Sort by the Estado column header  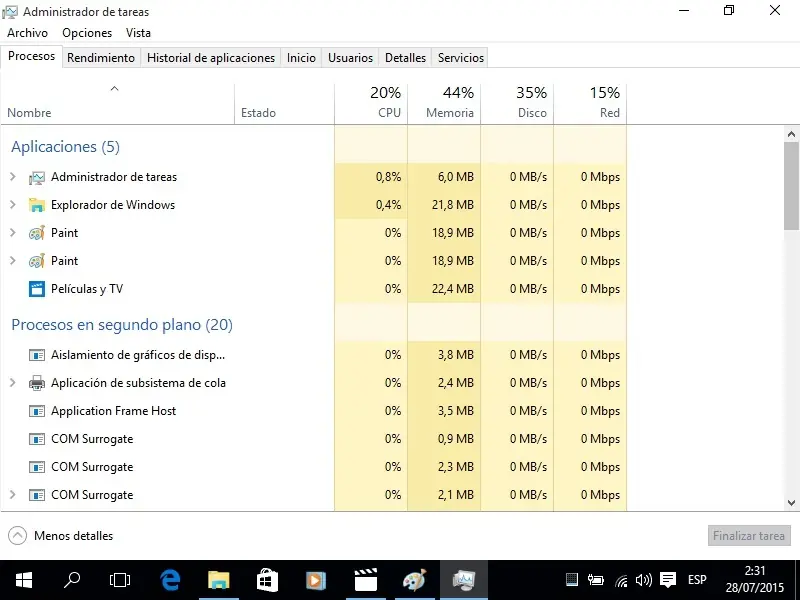pyautogui.click(x=284, y=104)
